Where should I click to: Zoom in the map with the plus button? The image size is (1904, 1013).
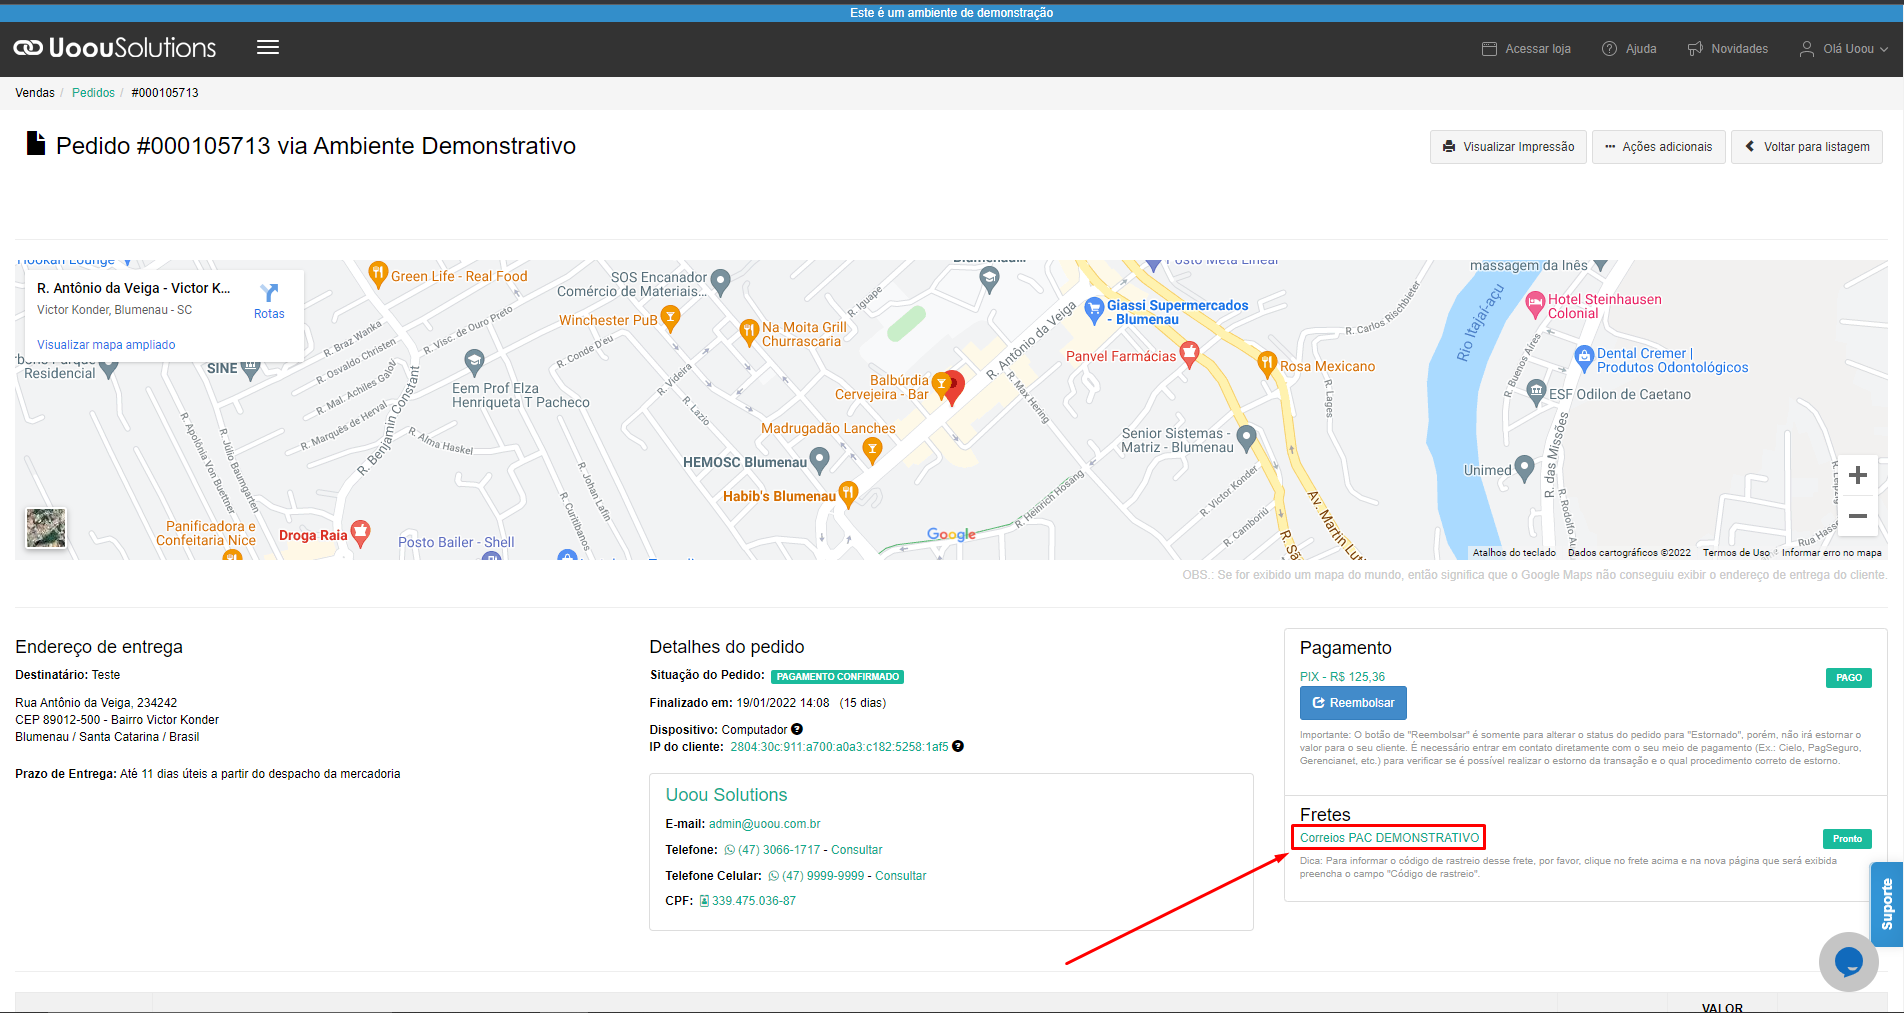[1858, 475]
